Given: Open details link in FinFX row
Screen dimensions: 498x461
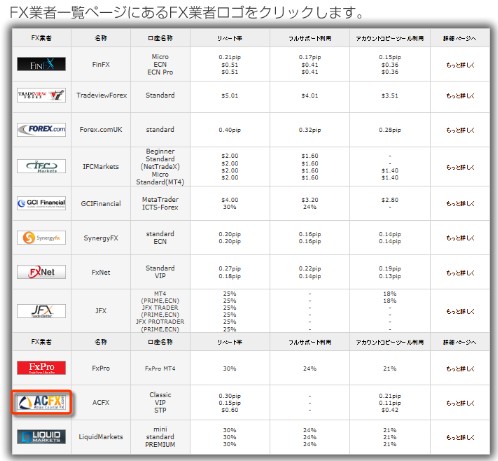Looking at the screenshot, I should point(460,65).
